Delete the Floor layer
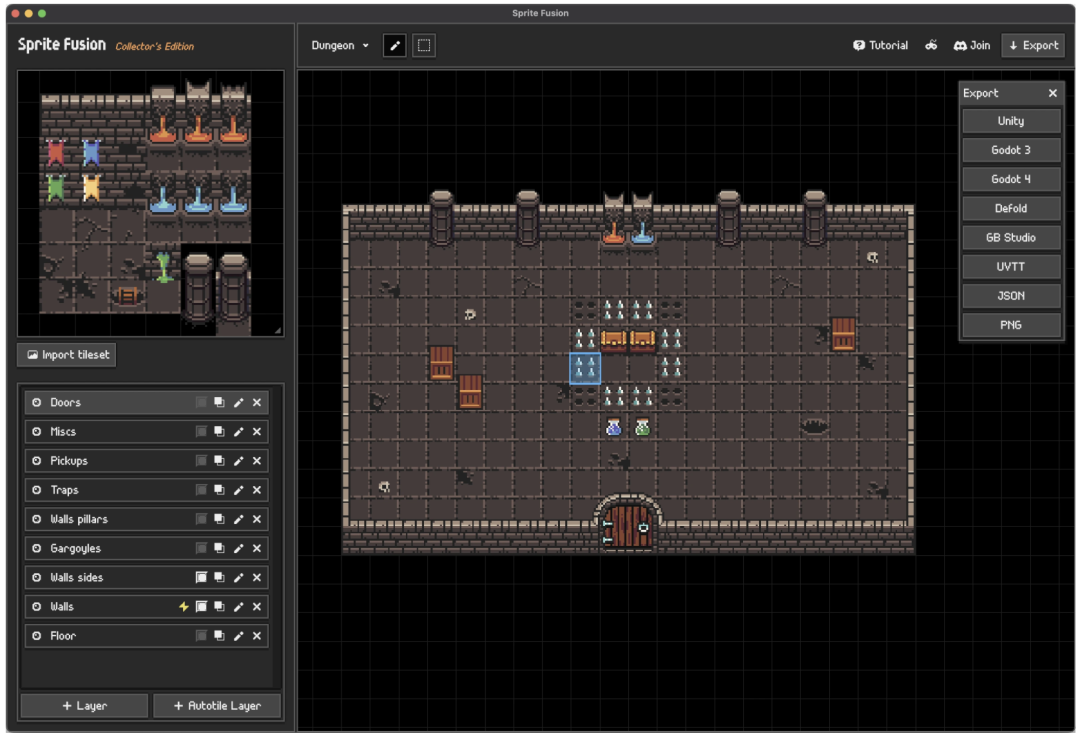Screen dimensions: 1080x740 click(257, 636)
